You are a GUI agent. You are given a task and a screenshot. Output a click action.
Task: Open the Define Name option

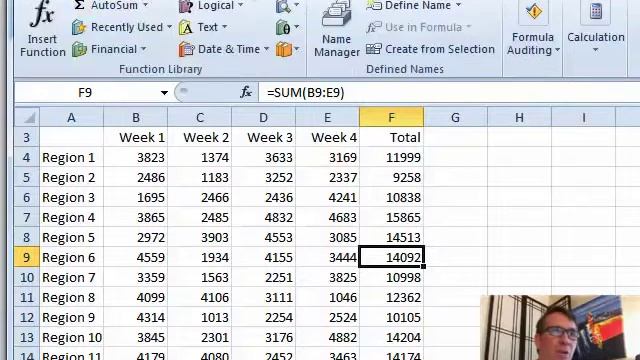pyautogui.click(x=413, y=6)
